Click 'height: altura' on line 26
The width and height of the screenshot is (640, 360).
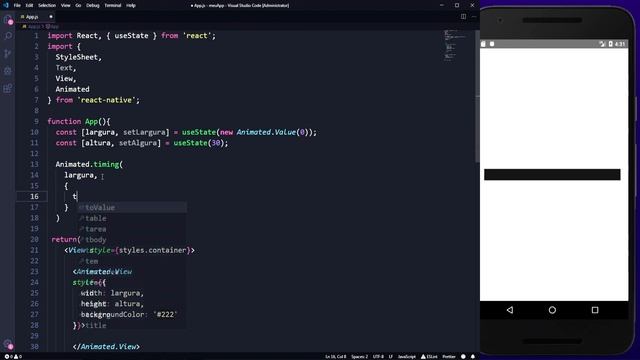click(110, 304)
